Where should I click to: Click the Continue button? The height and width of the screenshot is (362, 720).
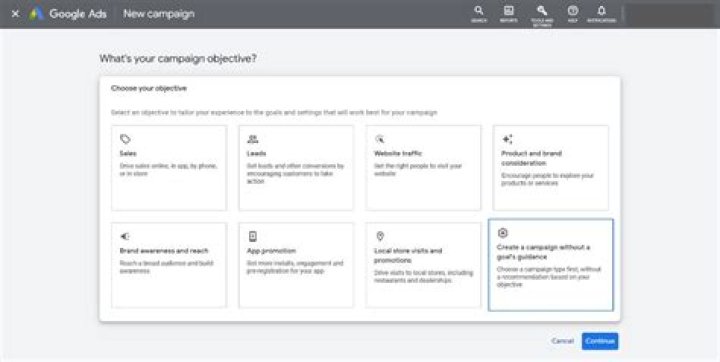600,341
